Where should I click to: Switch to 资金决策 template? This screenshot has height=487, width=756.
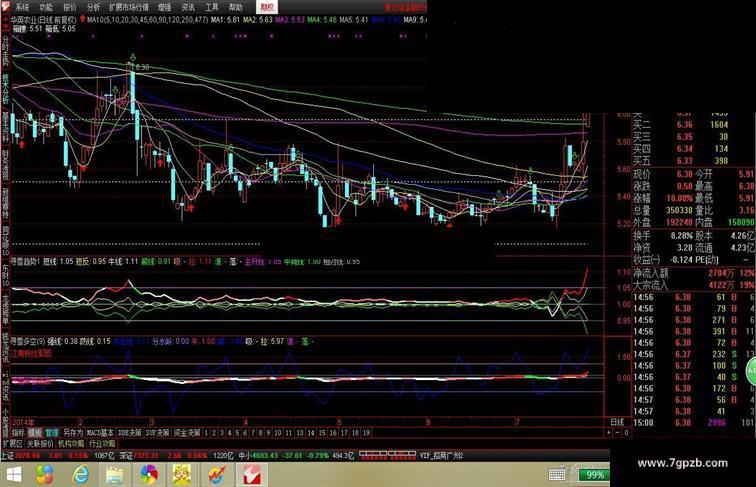click(x=187, y=433)
